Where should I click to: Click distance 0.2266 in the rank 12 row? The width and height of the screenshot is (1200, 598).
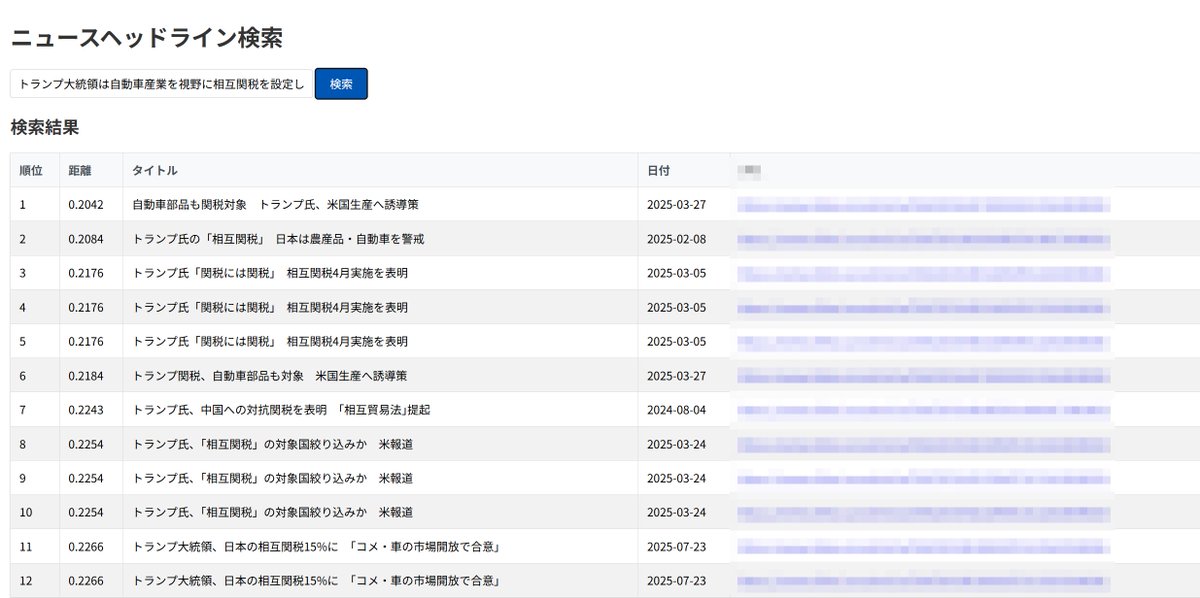(86, 580)
